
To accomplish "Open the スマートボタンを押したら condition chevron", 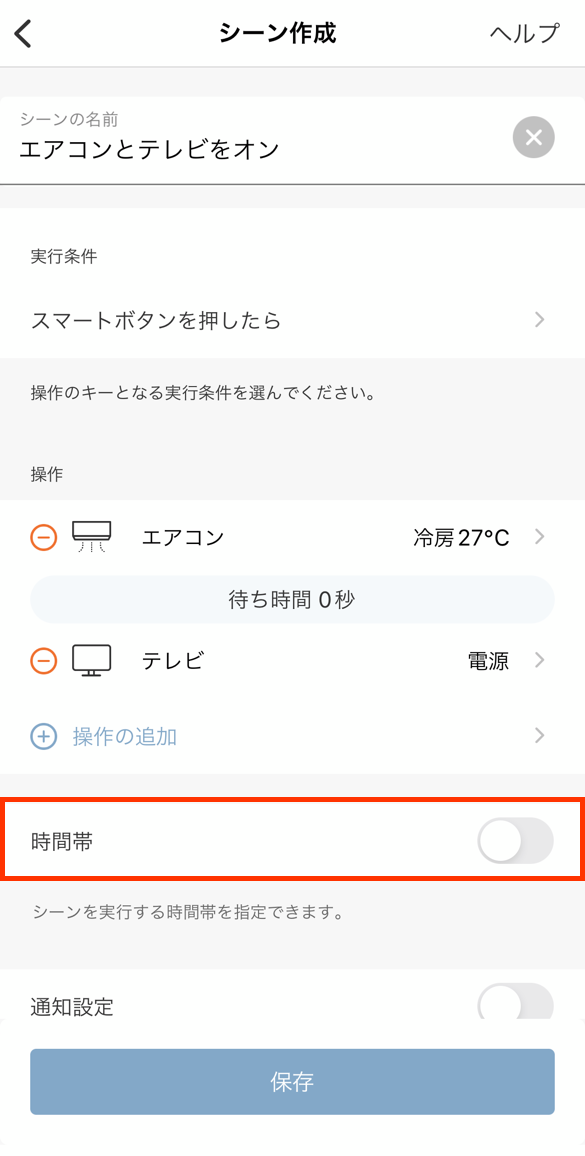I will tap(540, 320).
